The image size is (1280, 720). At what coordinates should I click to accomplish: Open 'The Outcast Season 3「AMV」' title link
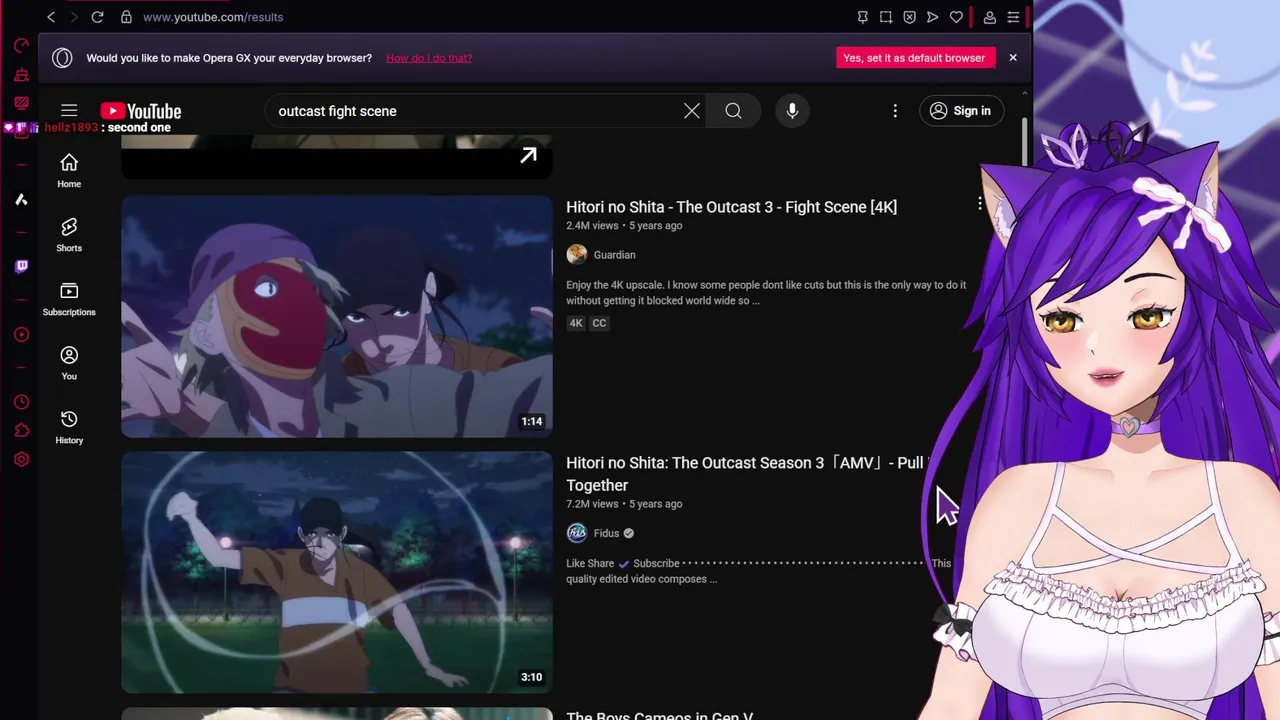(747, 474)
